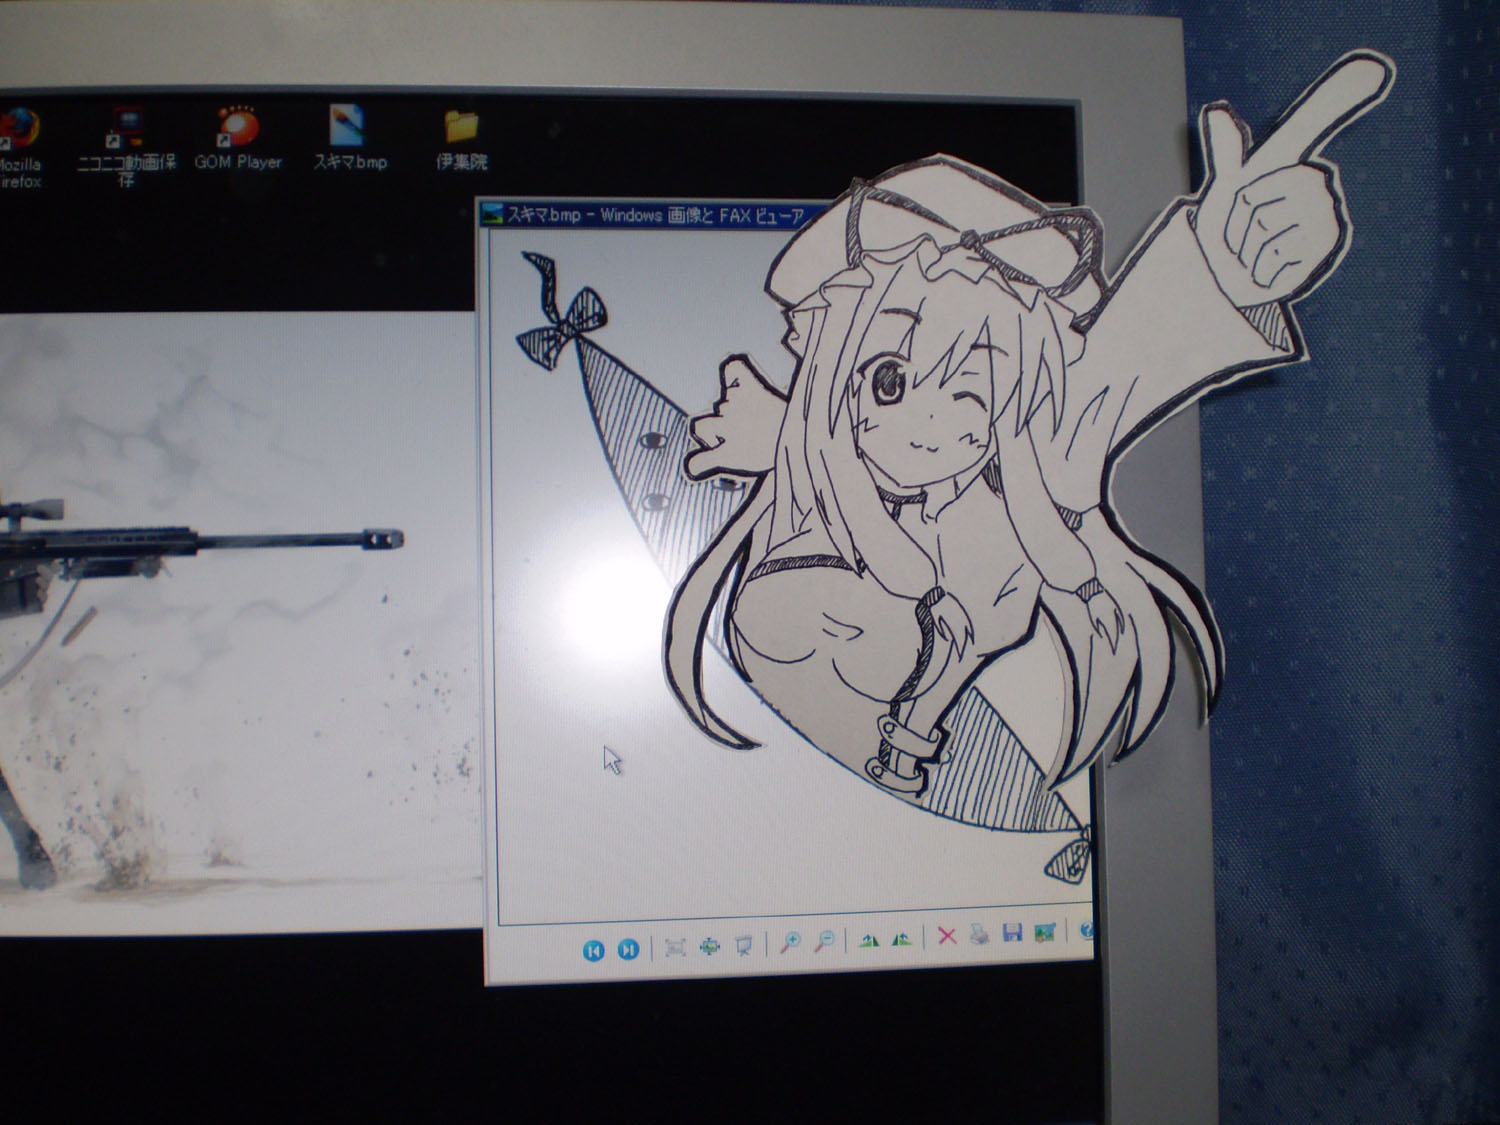
Task: Open the image for editing
Action: pos(1045,933)
